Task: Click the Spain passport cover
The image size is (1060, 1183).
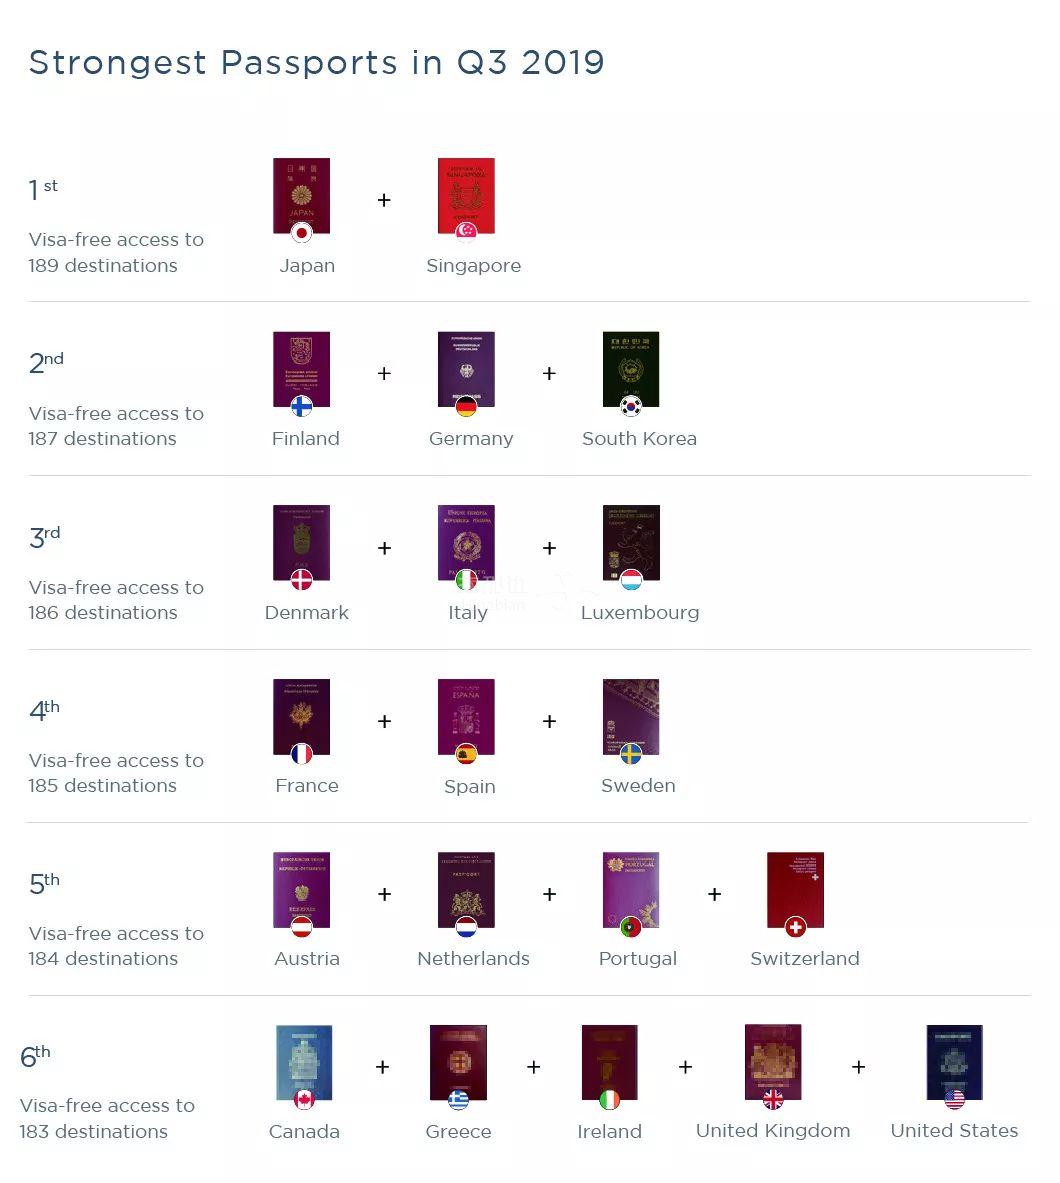Action: click(x=466, y=714)
